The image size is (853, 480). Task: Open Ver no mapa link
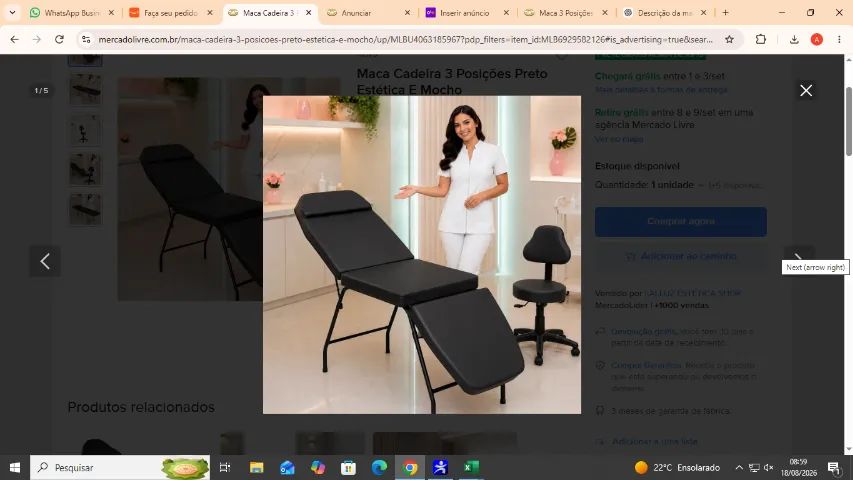pyautogui.click(x=619, y=139)
